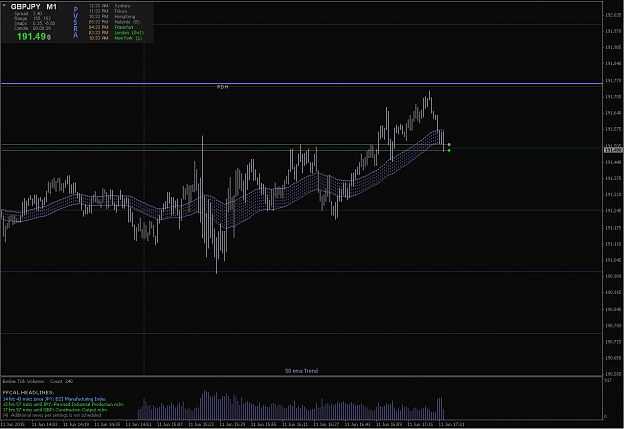The image size is (625, 429).
Task: Select the Swaps value line
Action: (x=35, y=23)
